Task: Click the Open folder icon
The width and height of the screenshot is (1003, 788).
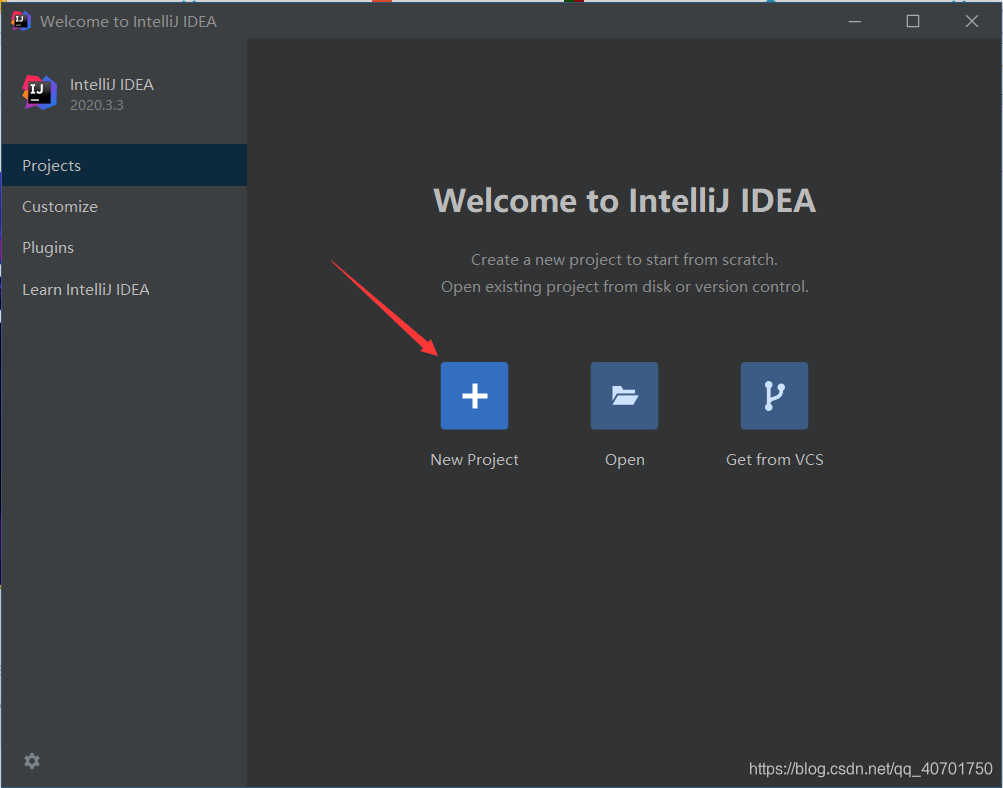Action: click(624, 395)
